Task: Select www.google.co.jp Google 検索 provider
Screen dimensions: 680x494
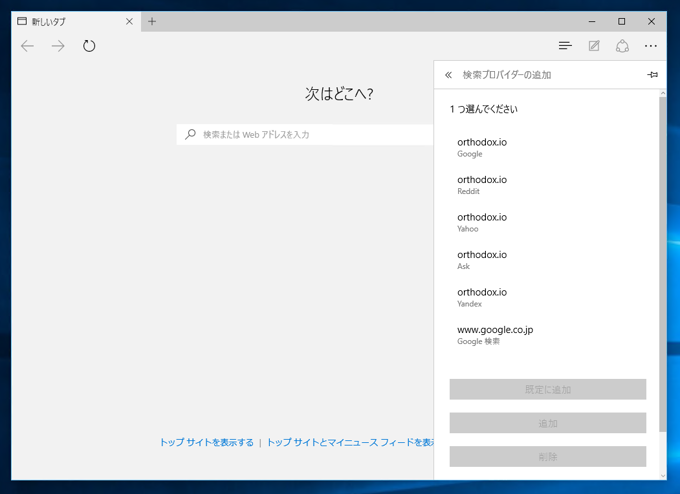Action: (547, 335)
